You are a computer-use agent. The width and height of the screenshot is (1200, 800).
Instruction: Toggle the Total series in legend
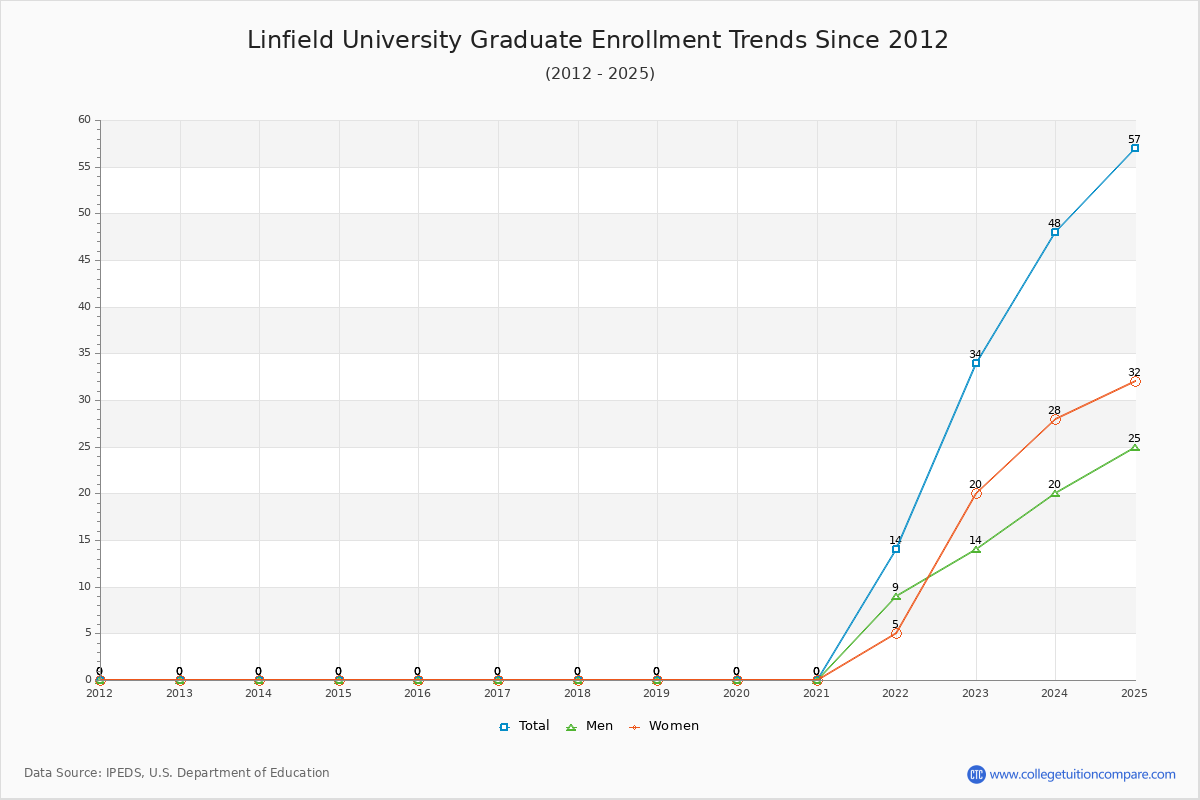524,726
